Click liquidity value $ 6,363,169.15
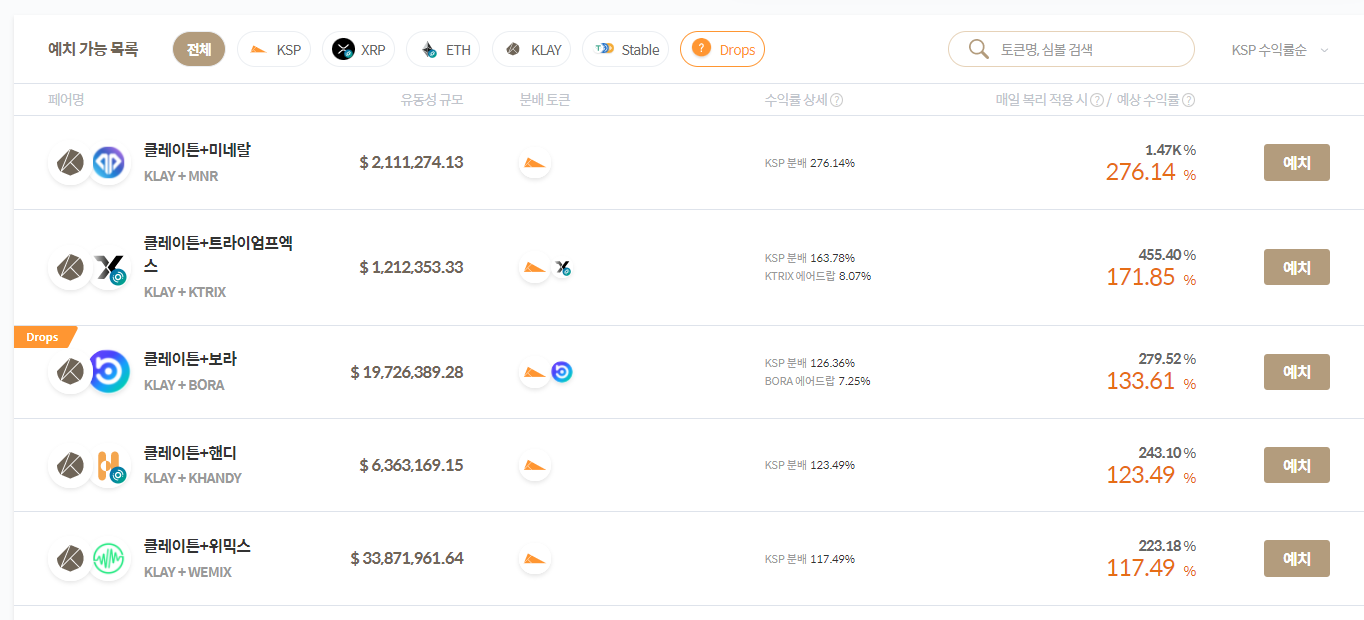Image resolution: width=1364 pixels, height=620 pixels. point(411,465)
